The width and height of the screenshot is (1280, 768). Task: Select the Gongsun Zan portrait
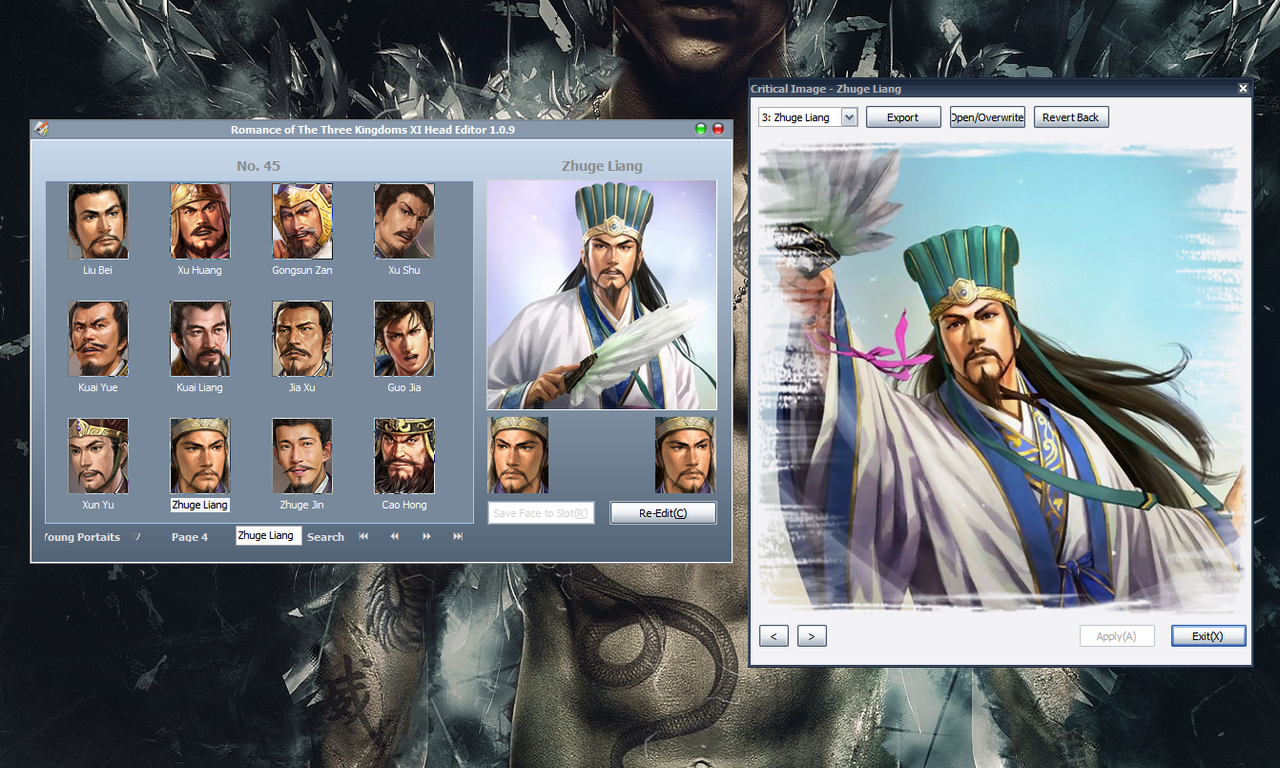302,221
